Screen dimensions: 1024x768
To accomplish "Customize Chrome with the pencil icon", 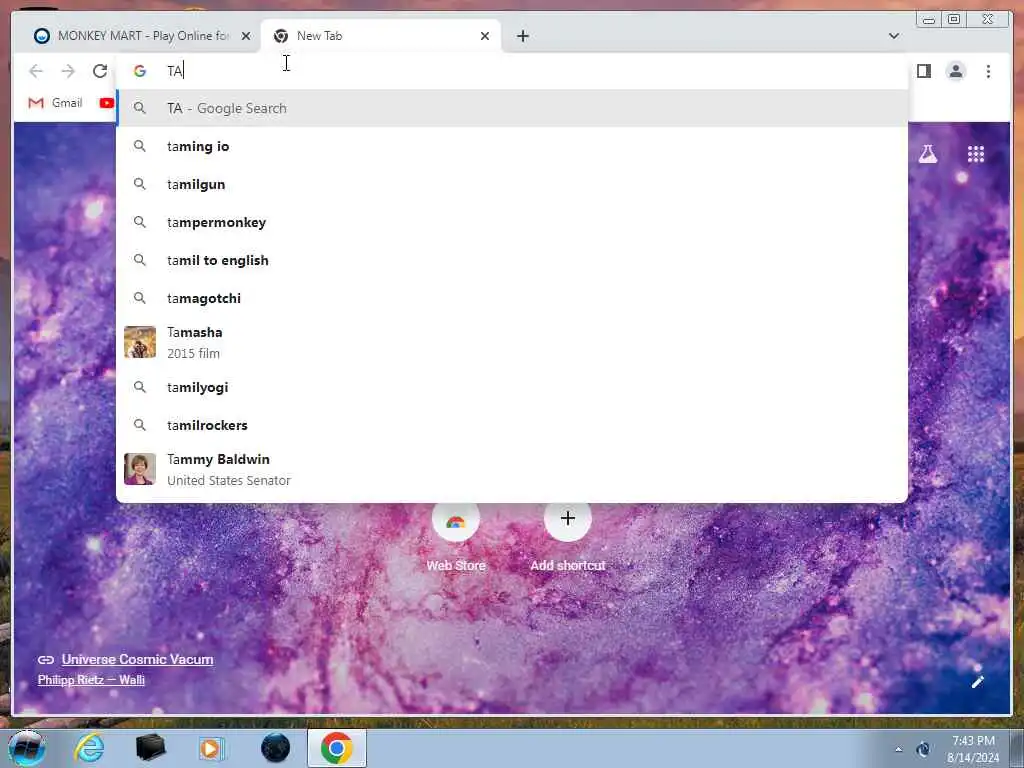I will pyautogui.click(x=977, y=682).
